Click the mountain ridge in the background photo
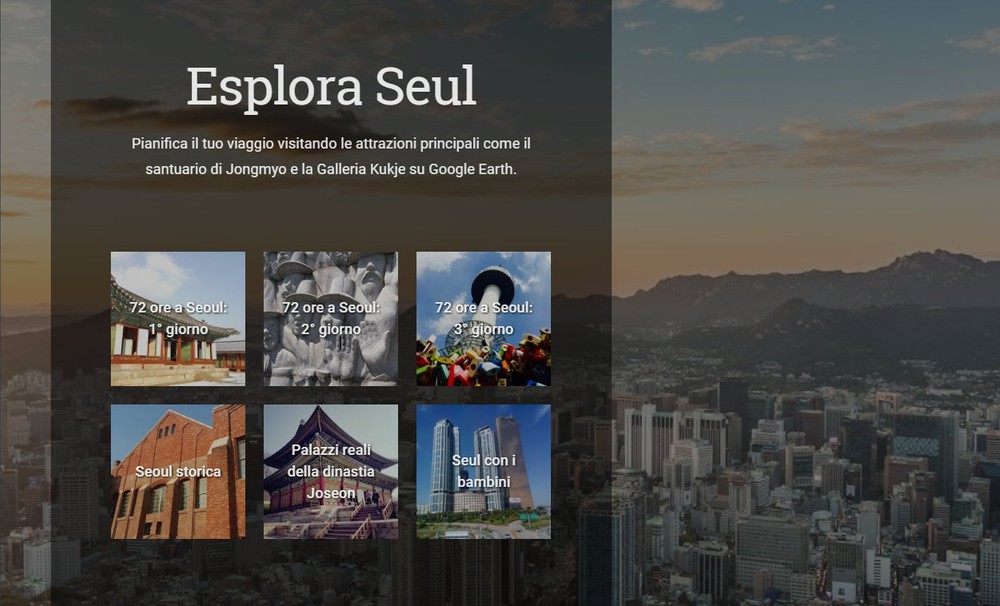The height and width of the screenshot is (606, 1000). [829, 281]
